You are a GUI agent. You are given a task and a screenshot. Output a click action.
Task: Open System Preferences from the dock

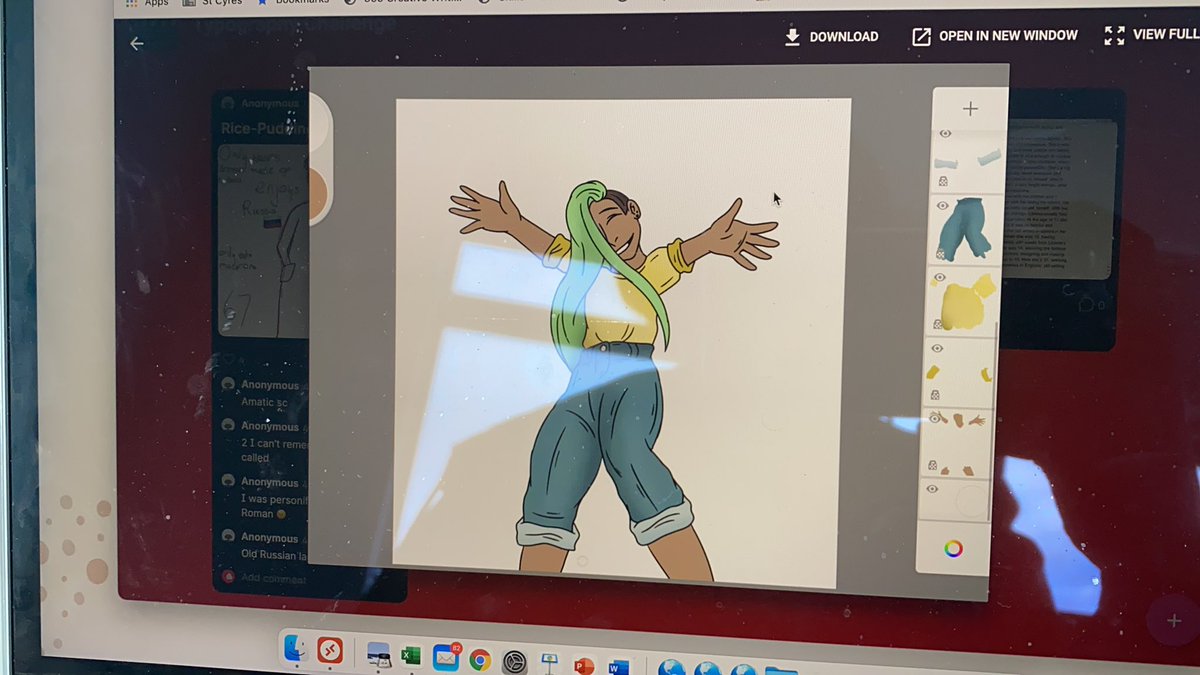514,660
